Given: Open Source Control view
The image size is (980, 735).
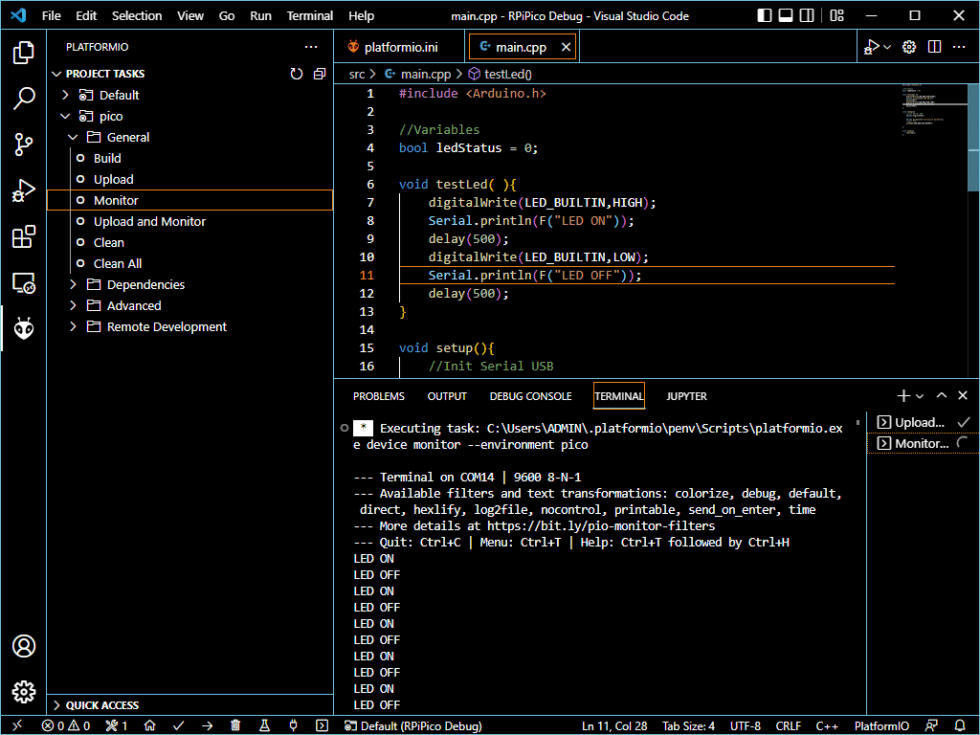Looking at the screenshot, I should pyautogui.click(x=23, y=144).
